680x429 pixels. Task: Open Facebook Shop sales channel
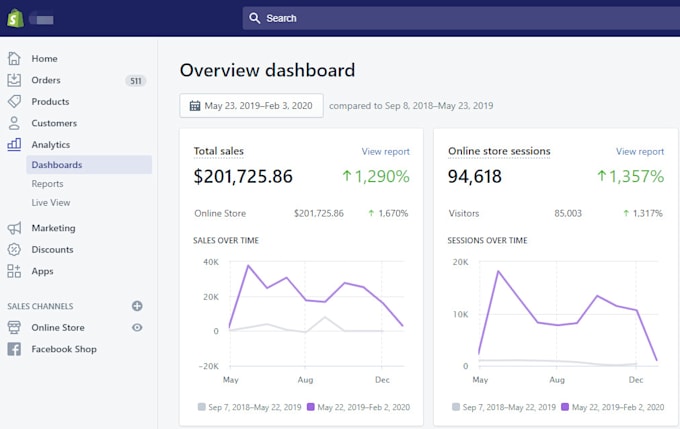(64, 349)
